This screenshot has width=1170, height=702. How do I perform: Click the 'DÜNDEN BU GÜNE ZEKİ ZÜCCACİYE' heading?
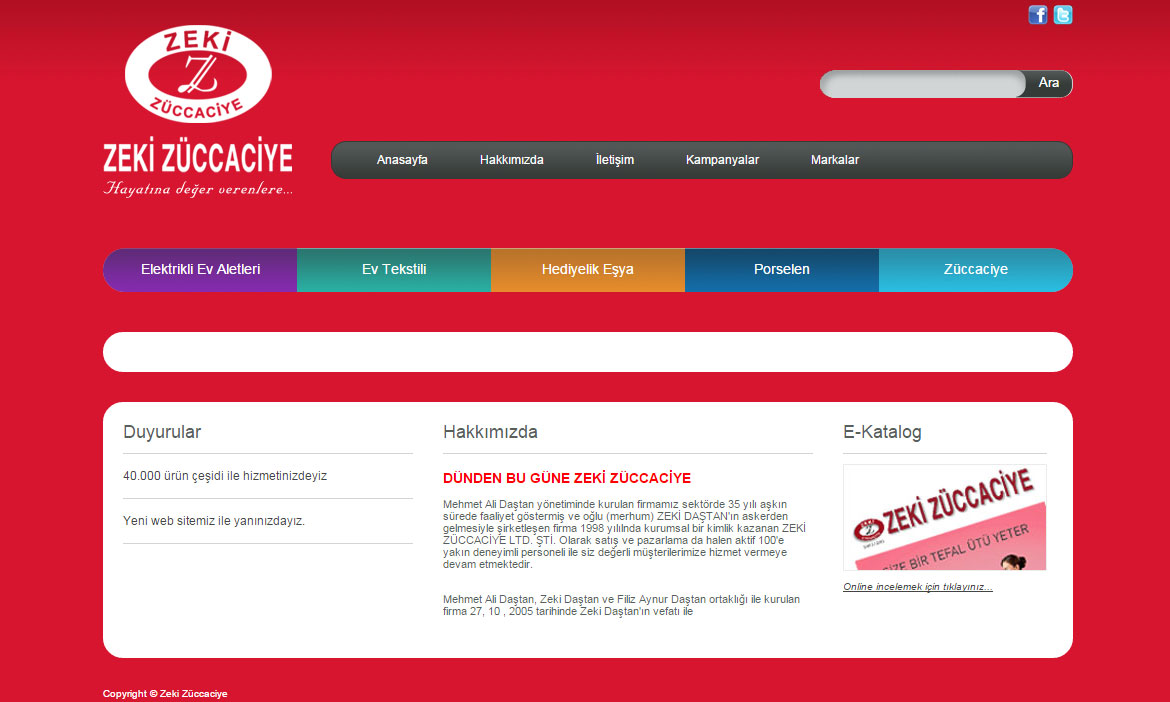click(567, 478)
